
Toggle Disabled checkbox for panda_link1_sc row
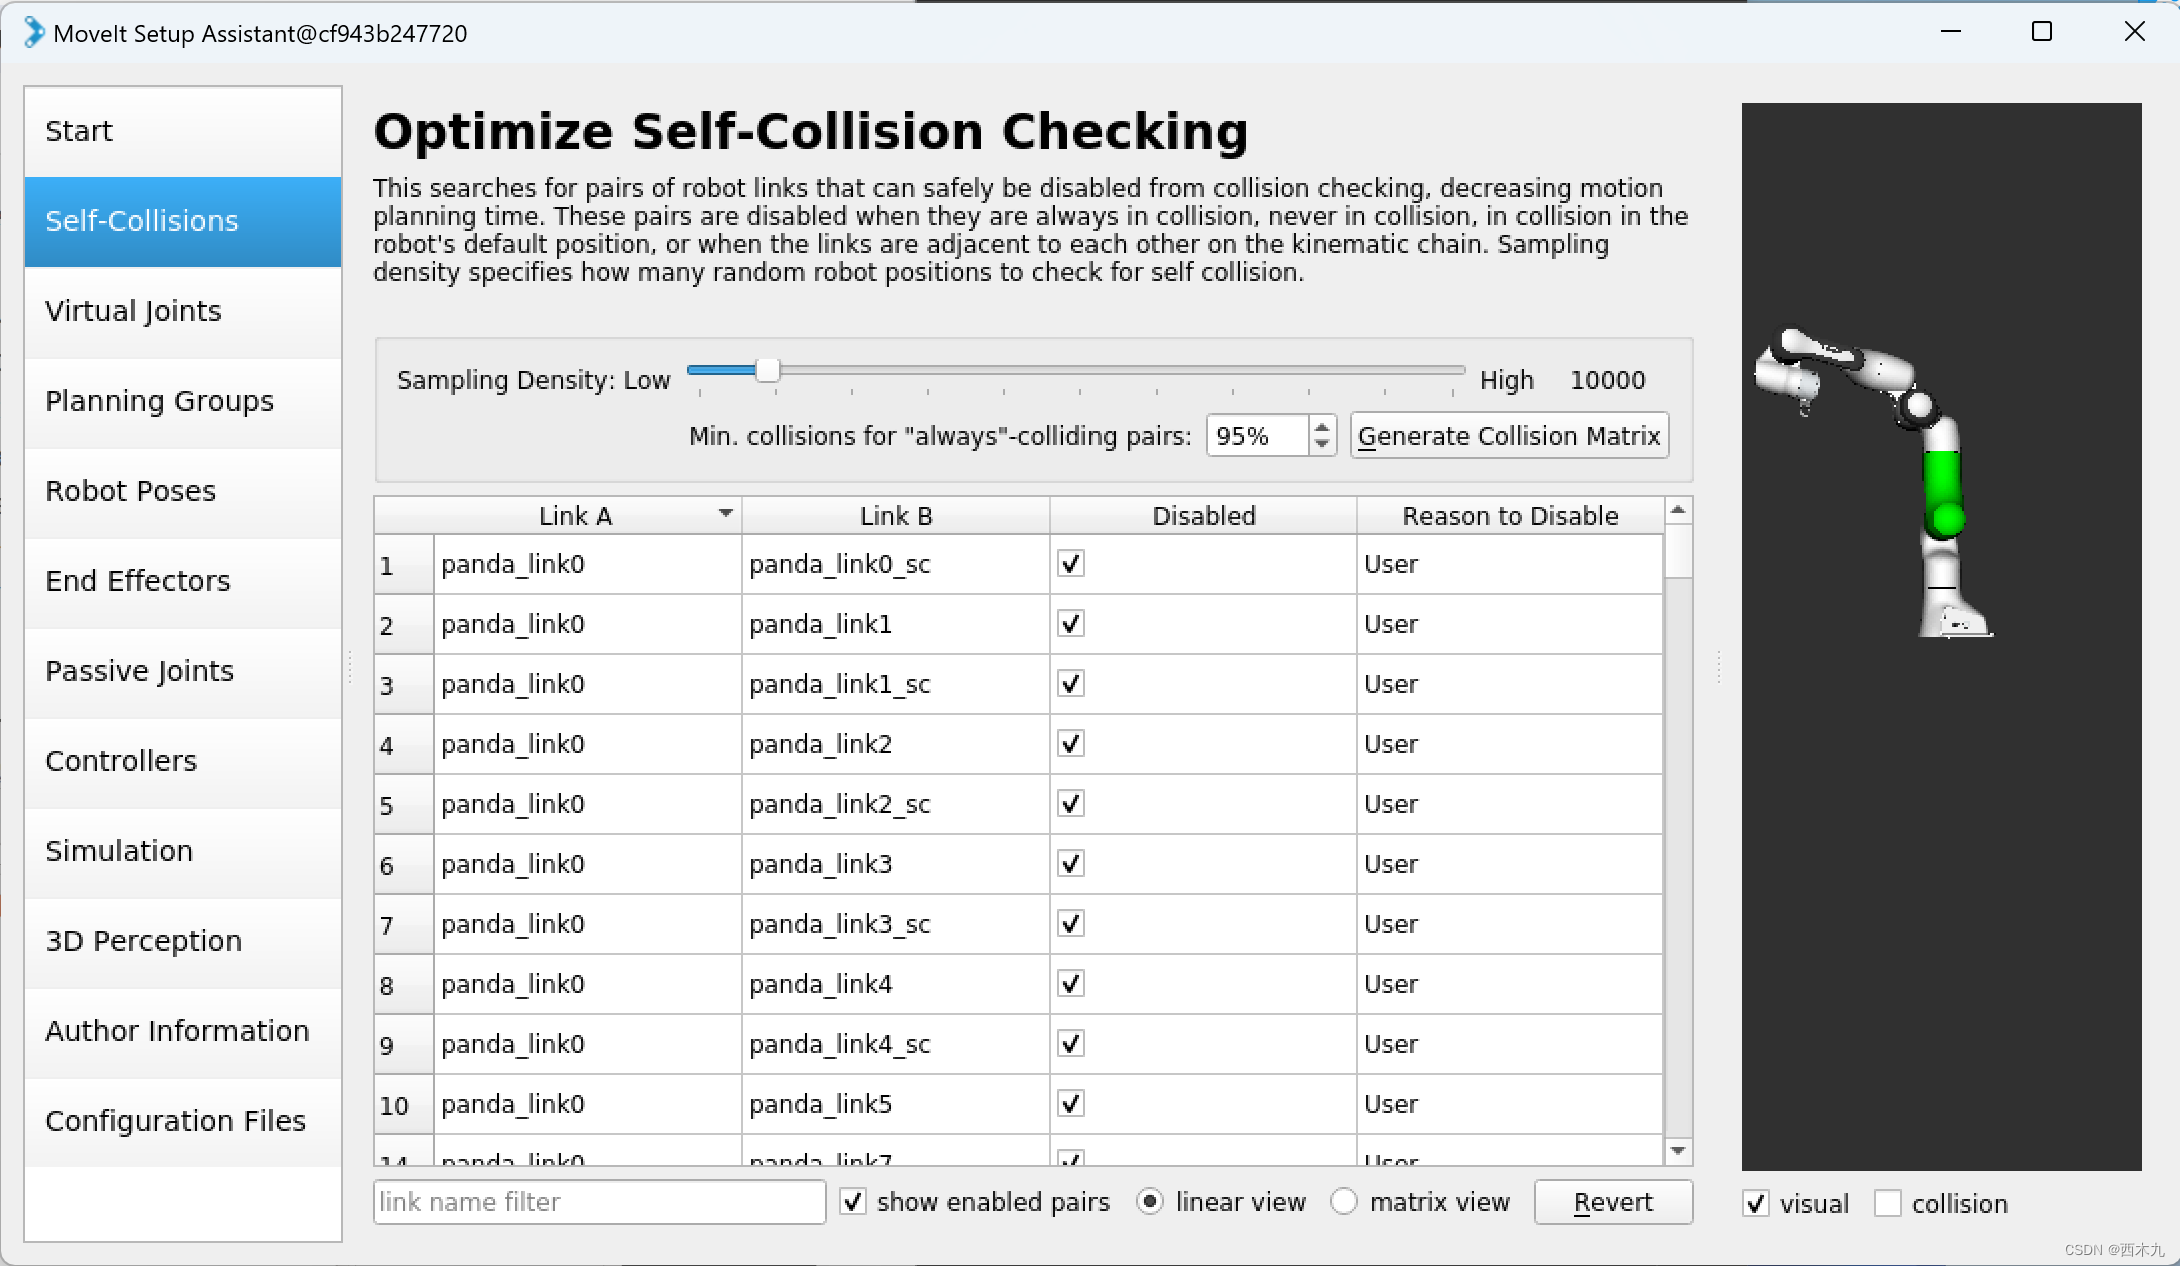[x=1071, y=684]
